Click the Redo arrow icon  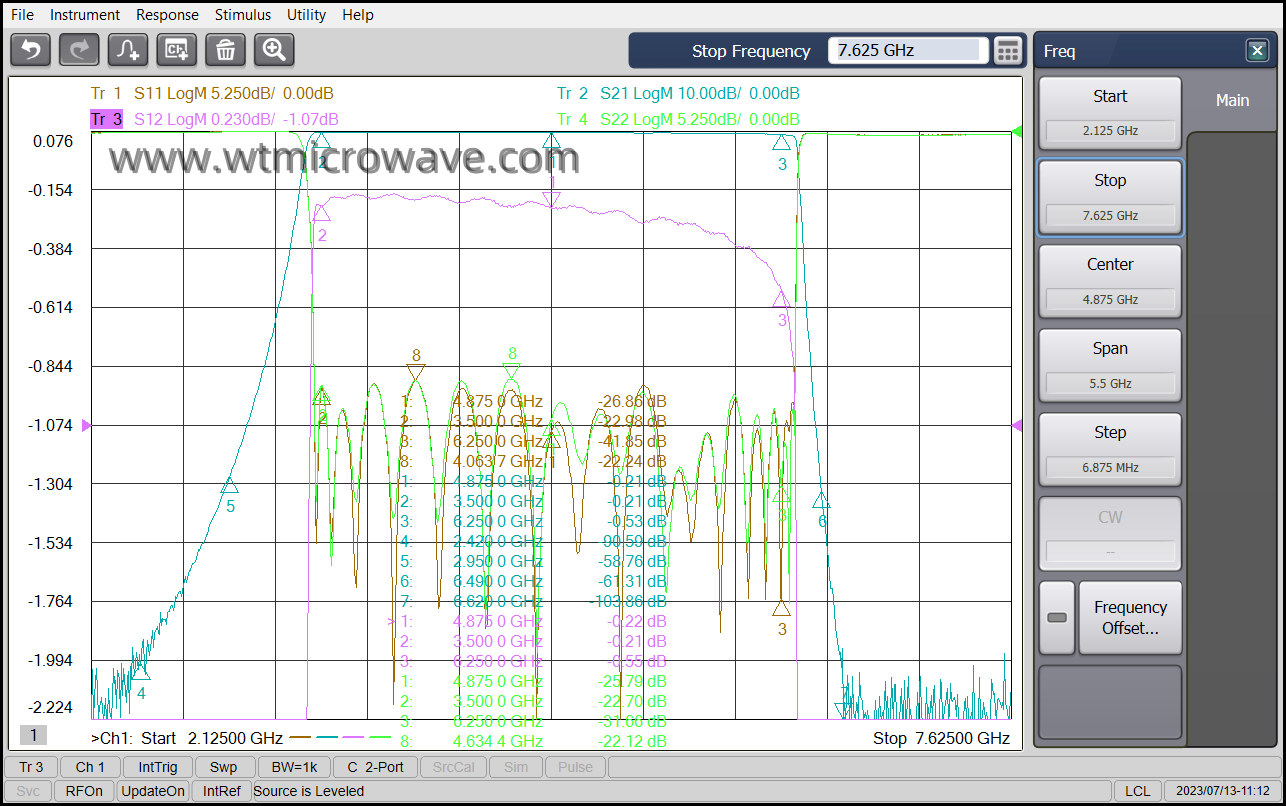(79, 49)
